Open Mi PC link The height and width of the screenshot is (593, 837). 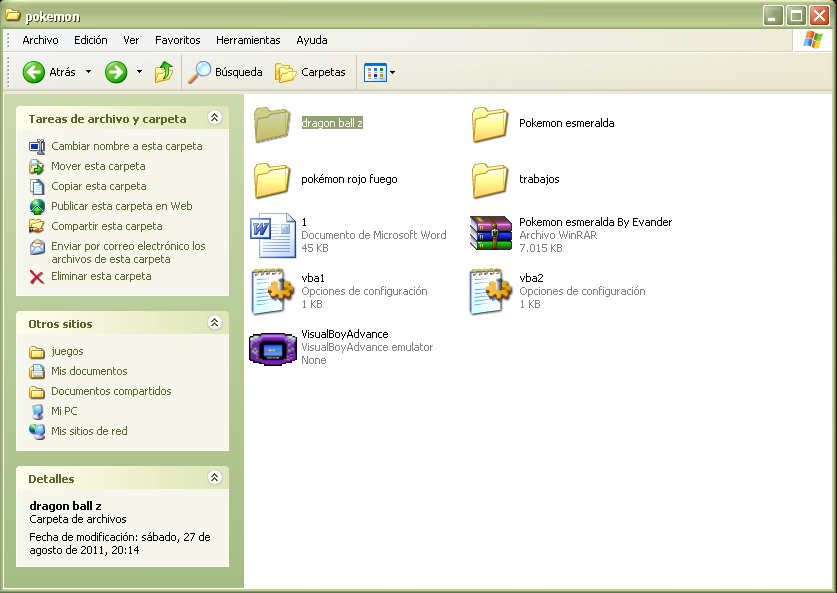coord(64,411)
